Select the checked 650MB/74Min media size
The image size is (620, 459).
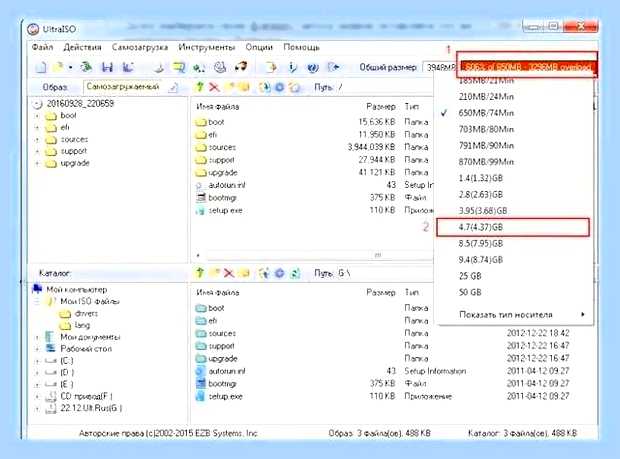pos(514,113)
